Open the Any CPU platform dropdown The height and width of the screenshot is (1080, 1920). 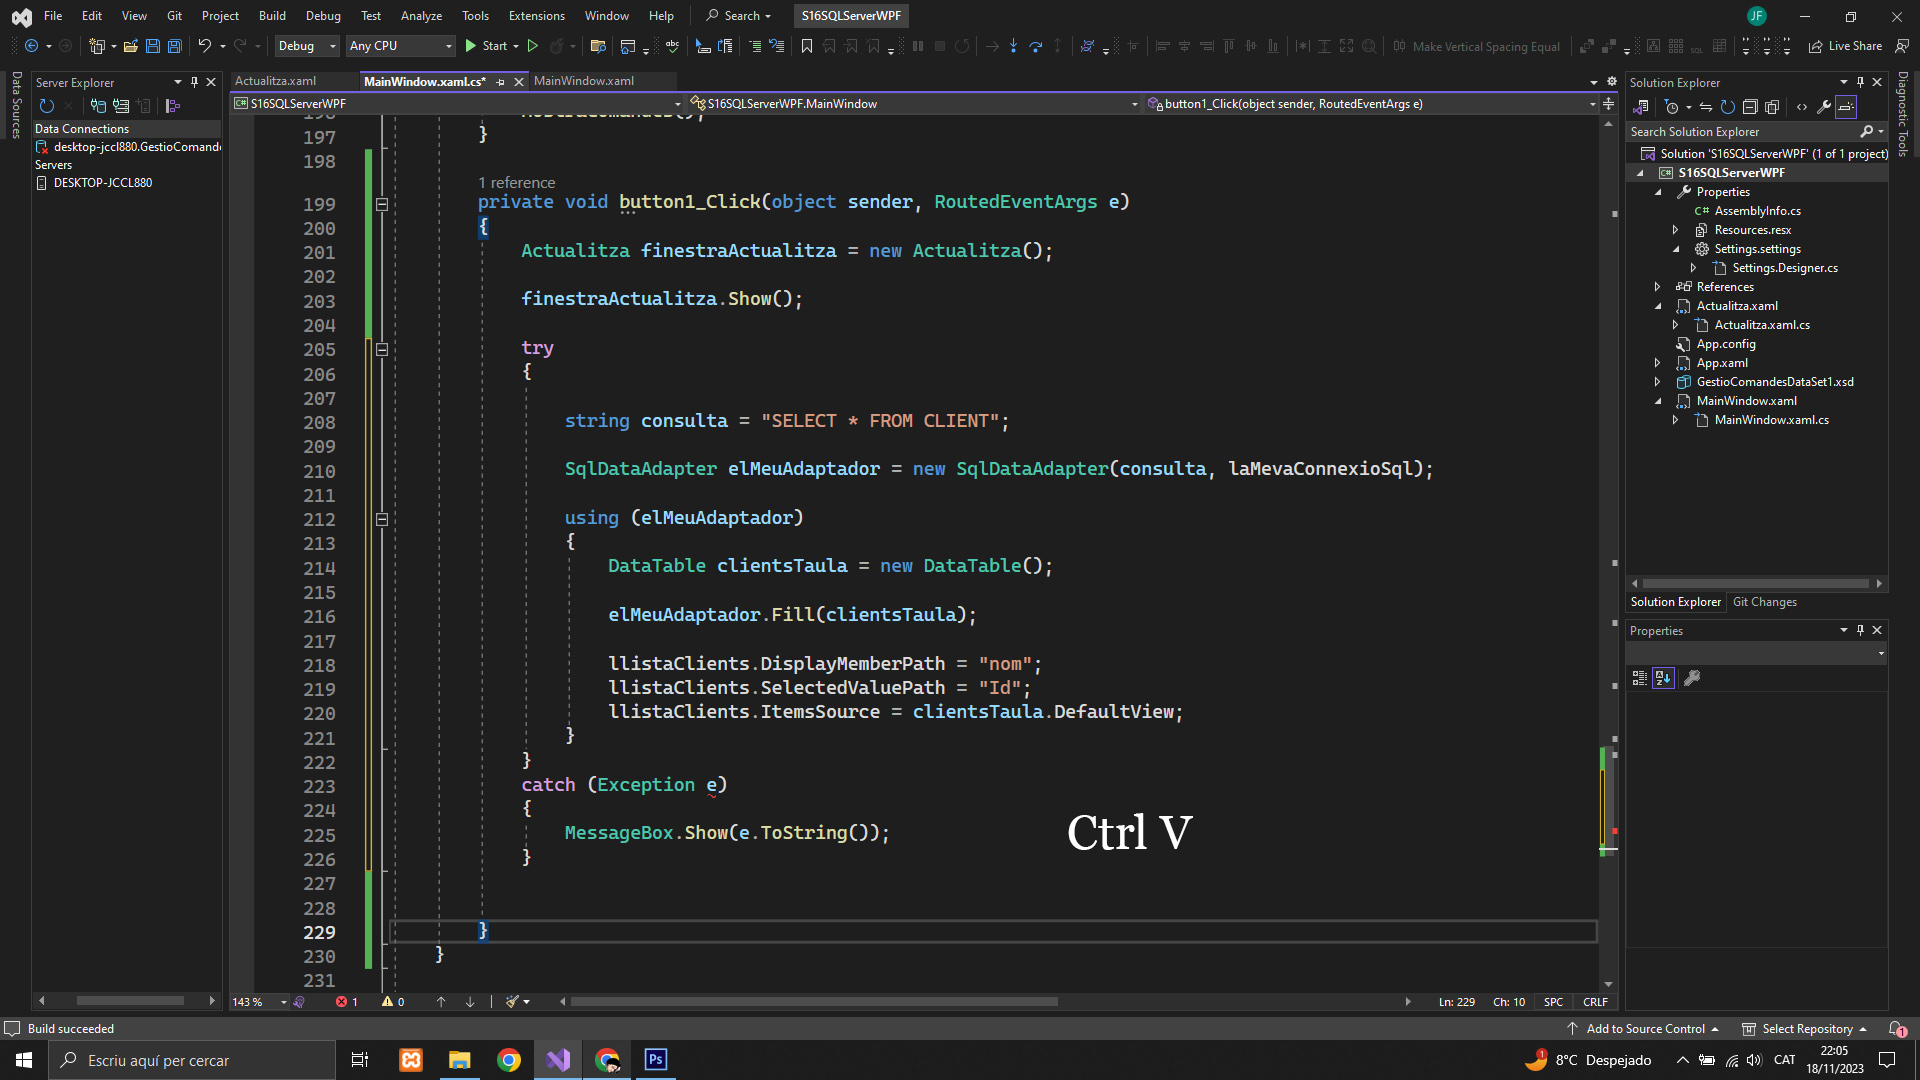point(400,46)
